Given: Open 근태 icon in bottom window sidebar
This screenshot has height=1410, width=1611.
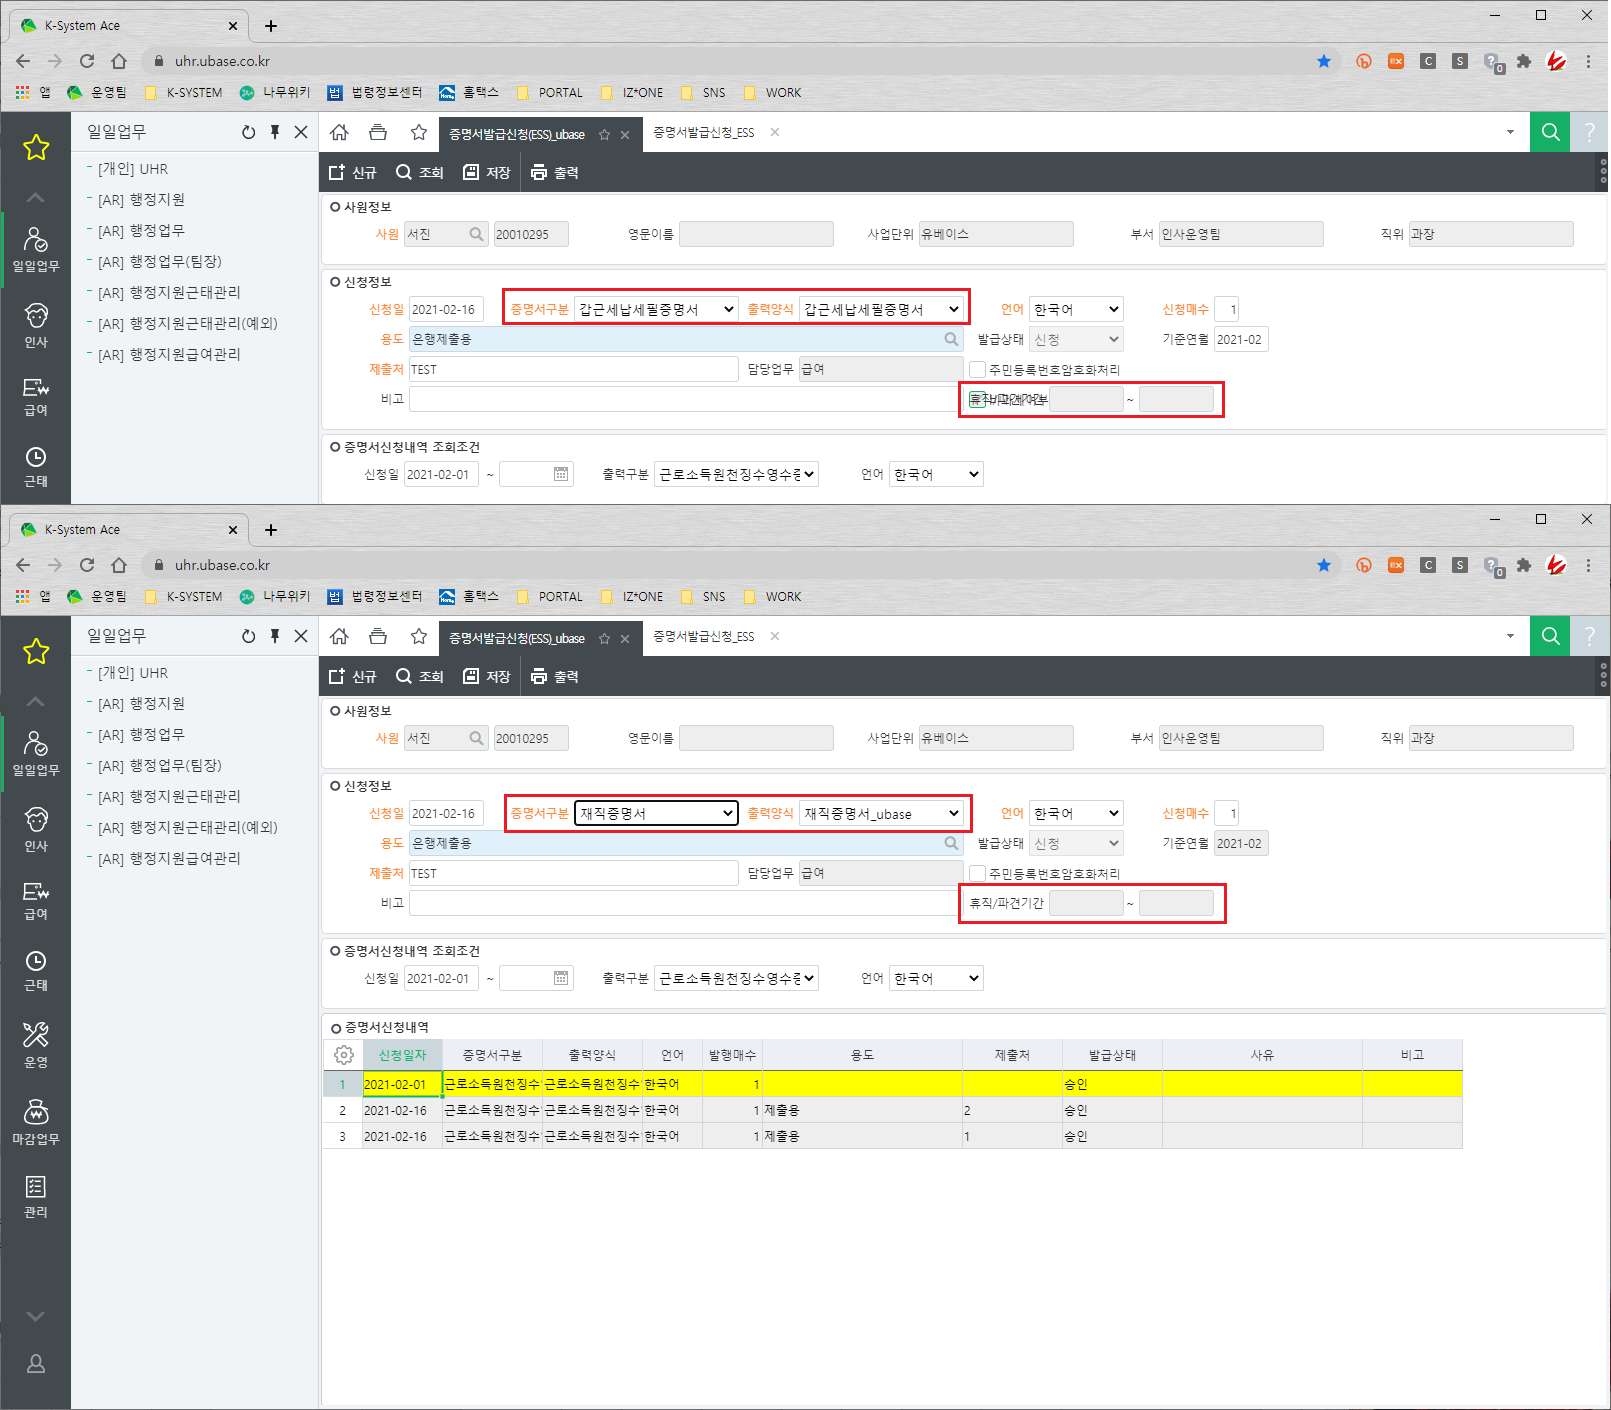Looking at the screenshot, I should (35, 970).
